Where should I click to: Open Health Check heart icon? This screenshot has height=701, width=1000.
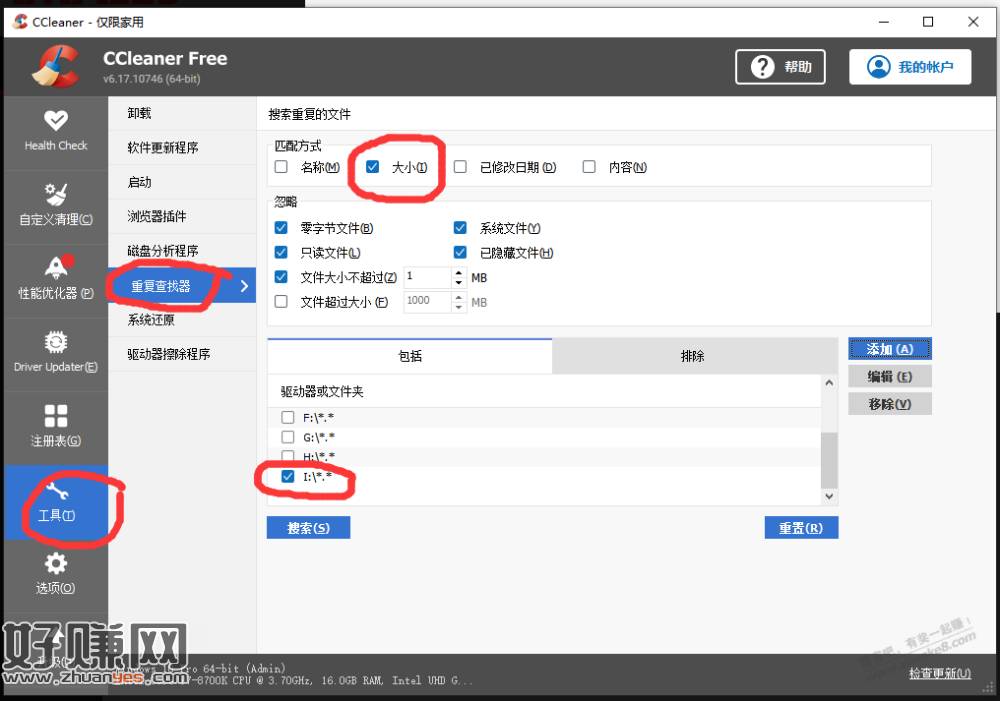tap(56, 121)
